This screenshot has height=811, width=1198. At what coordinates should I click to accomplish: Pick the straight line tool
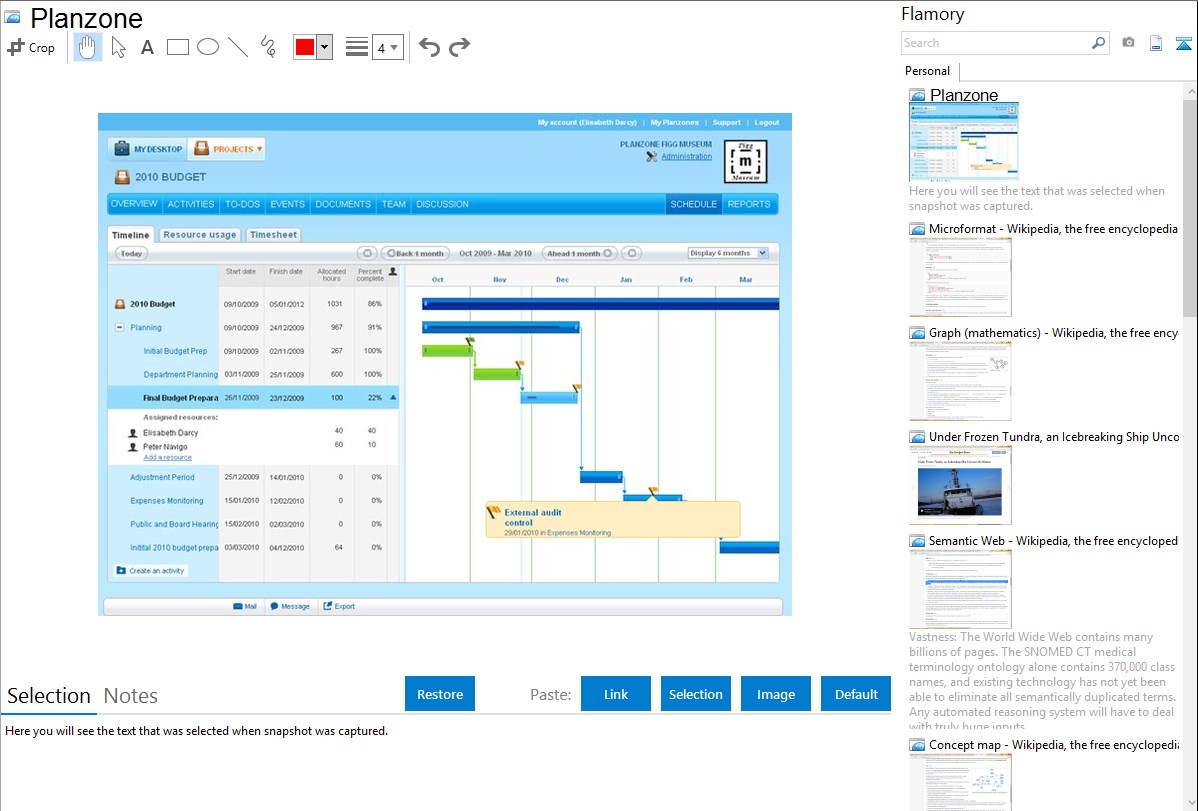238,47
